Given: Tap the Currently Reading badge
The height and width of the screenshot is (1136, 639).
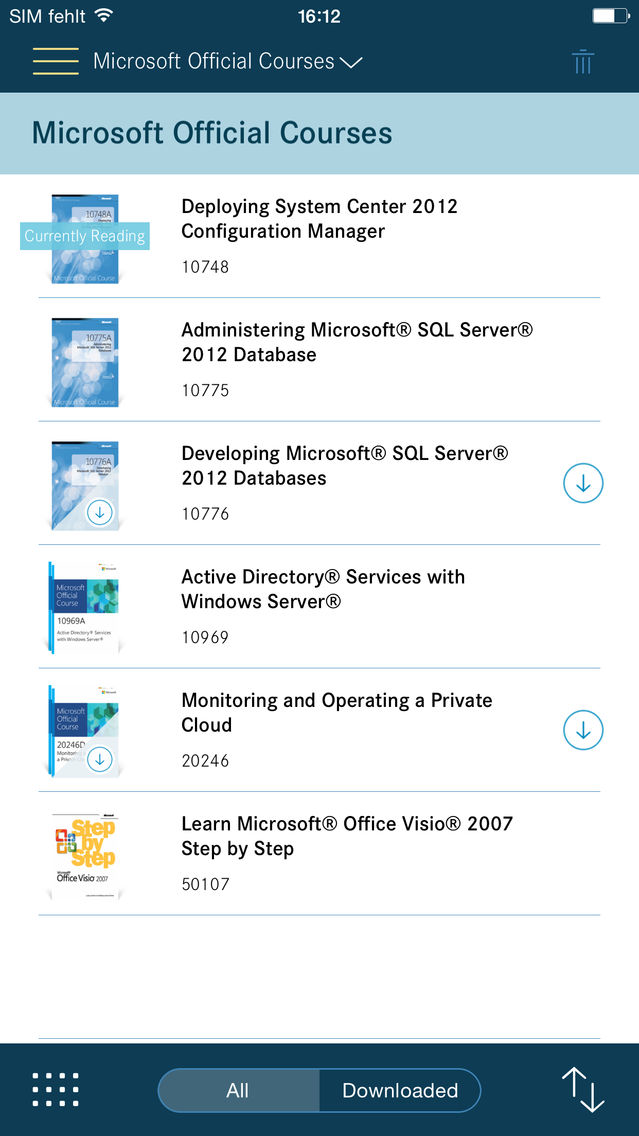Looking at the screenshot, I should (x=85, y=236).
